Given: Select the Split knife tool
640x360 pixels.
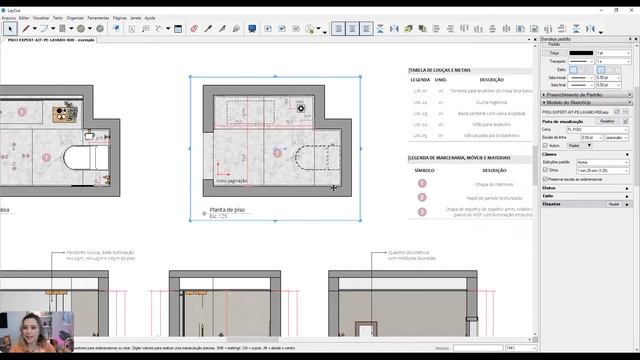Looking at the screenshot, I should (x=222, y=29).
